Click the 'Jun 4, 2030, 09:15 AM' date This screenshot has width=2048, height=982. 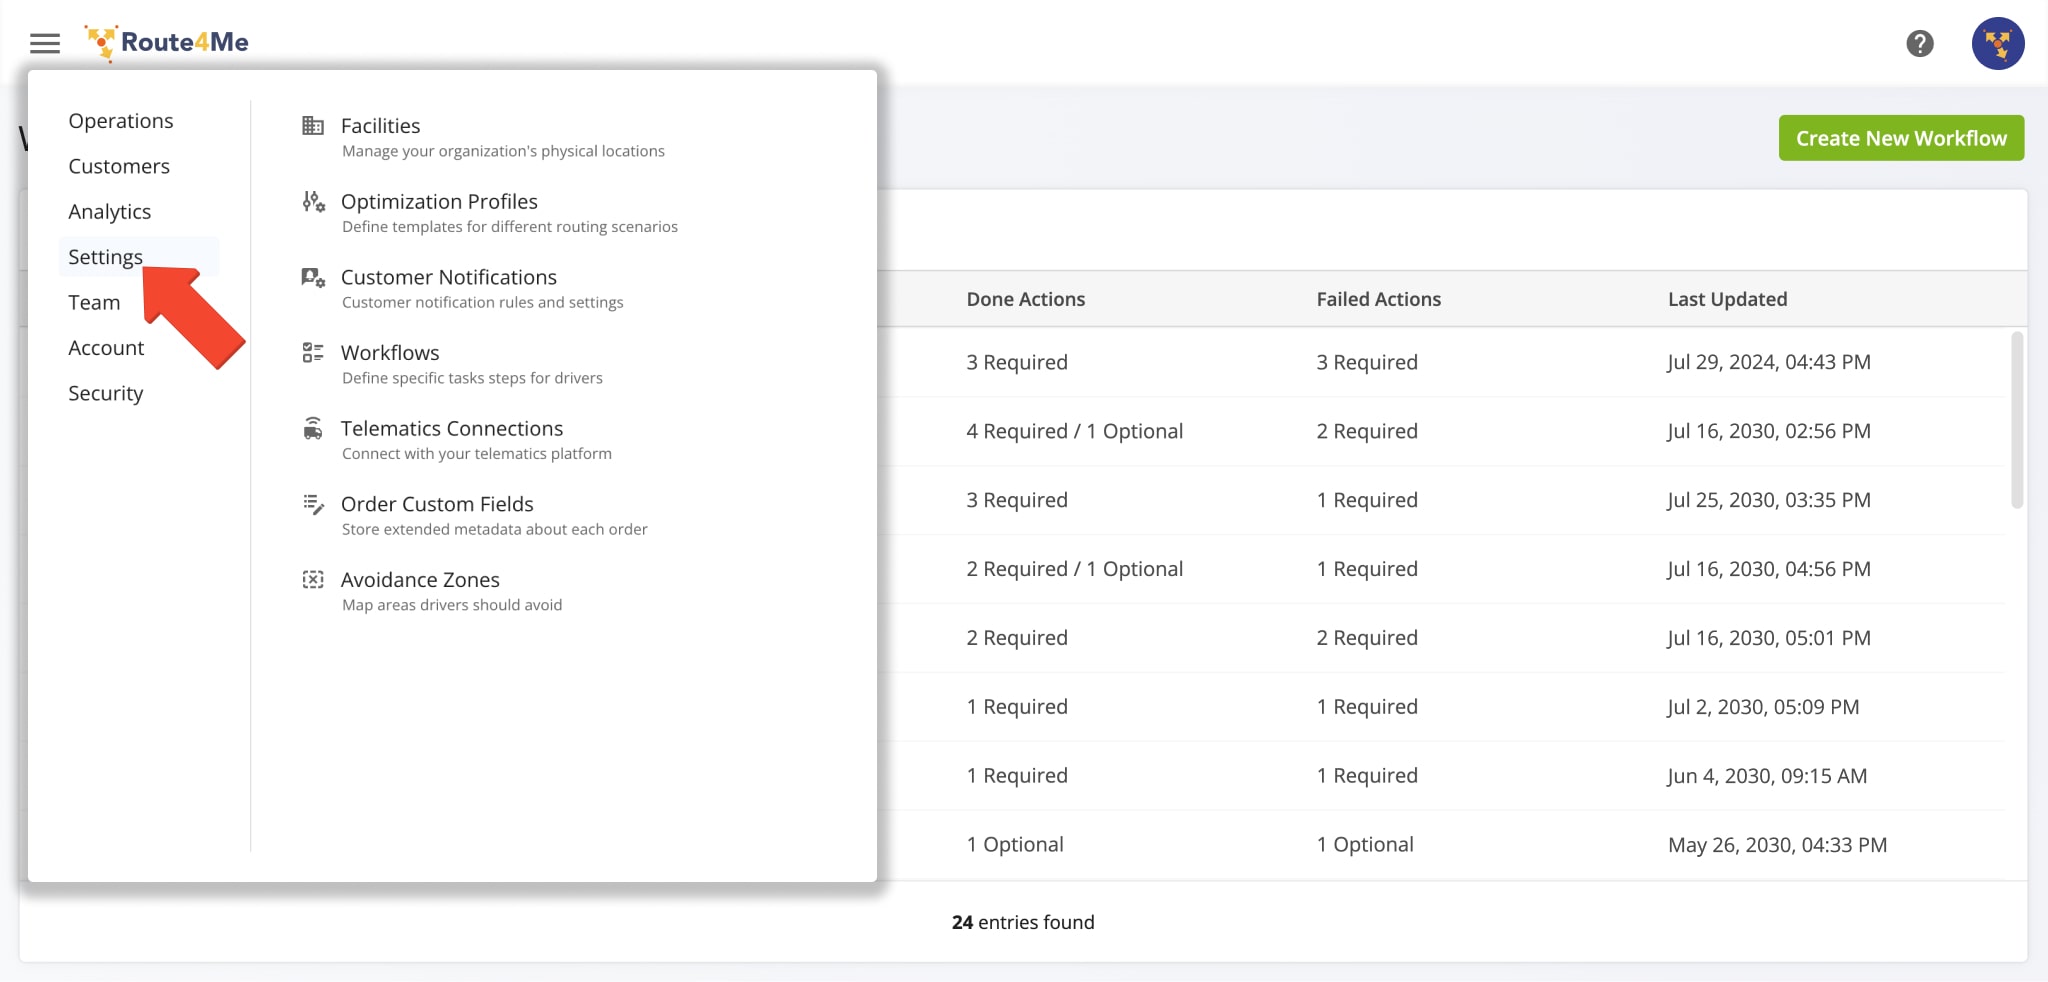(x=1767, y=776)
